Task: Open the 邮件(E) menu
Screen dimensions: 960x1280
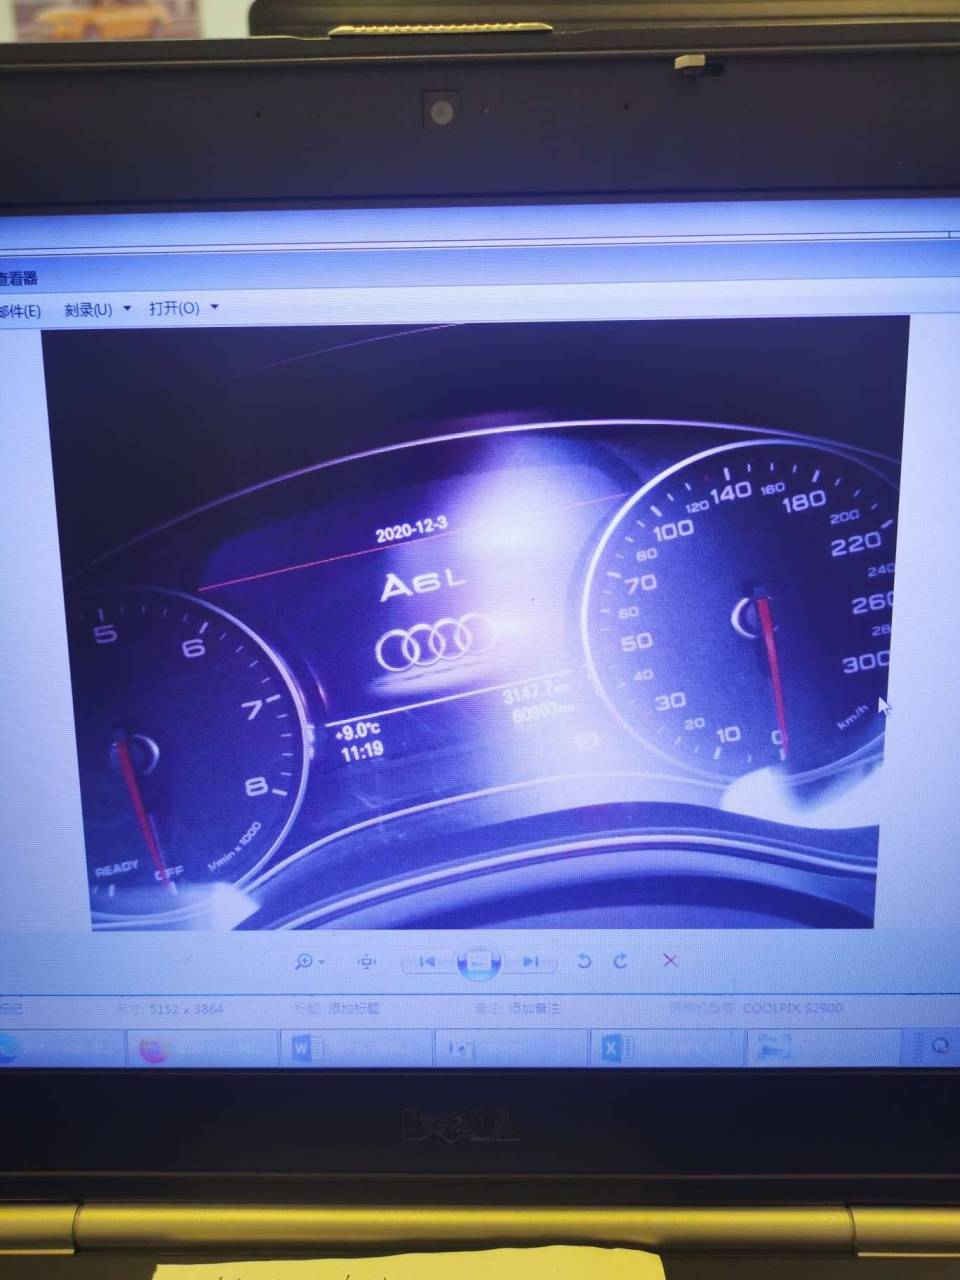Action: point(20,311)
